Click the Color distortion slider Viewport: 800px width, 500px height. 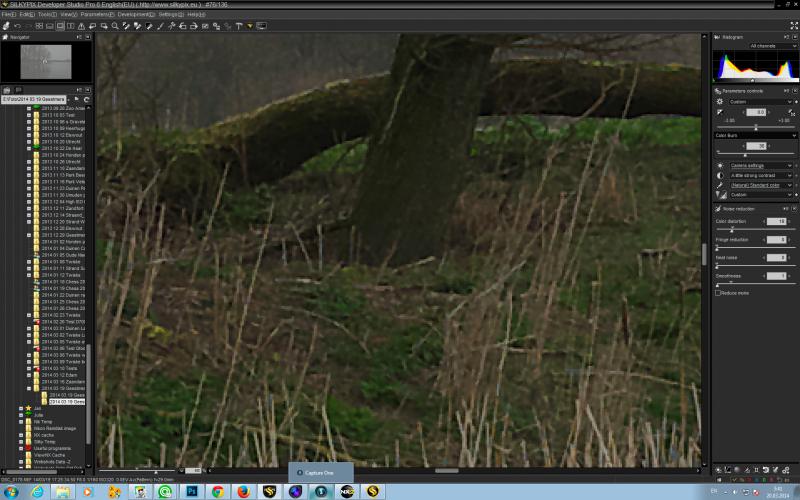[x=756, y=229]
